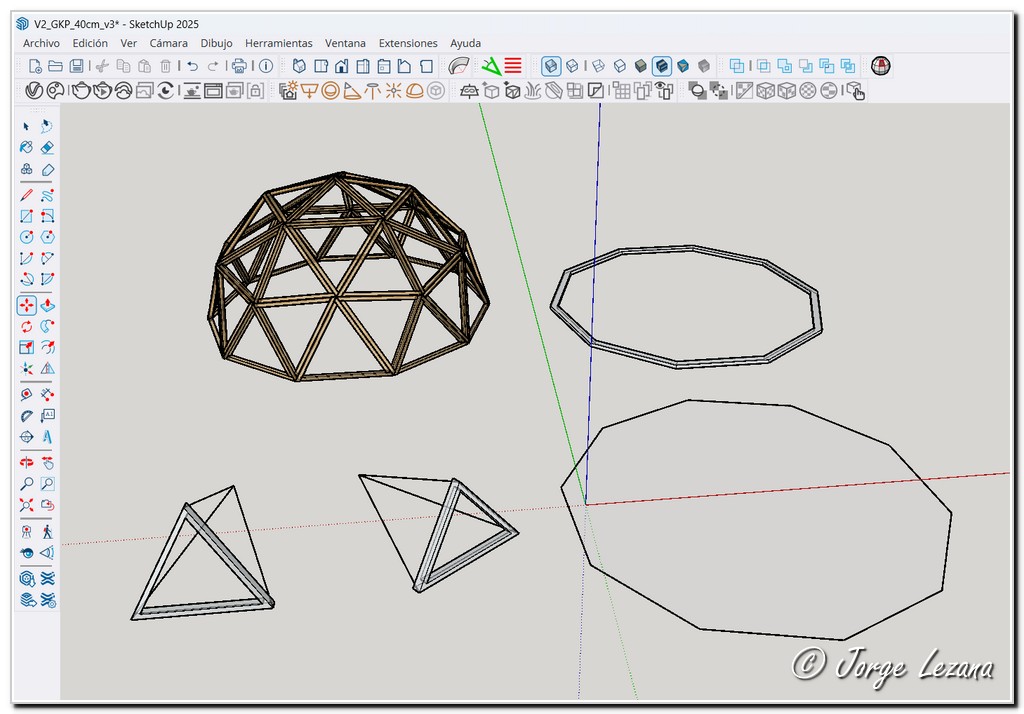Toggle X-Ray face style
The width and height of the screenshot is (1024, 714).
pos(551,66)
